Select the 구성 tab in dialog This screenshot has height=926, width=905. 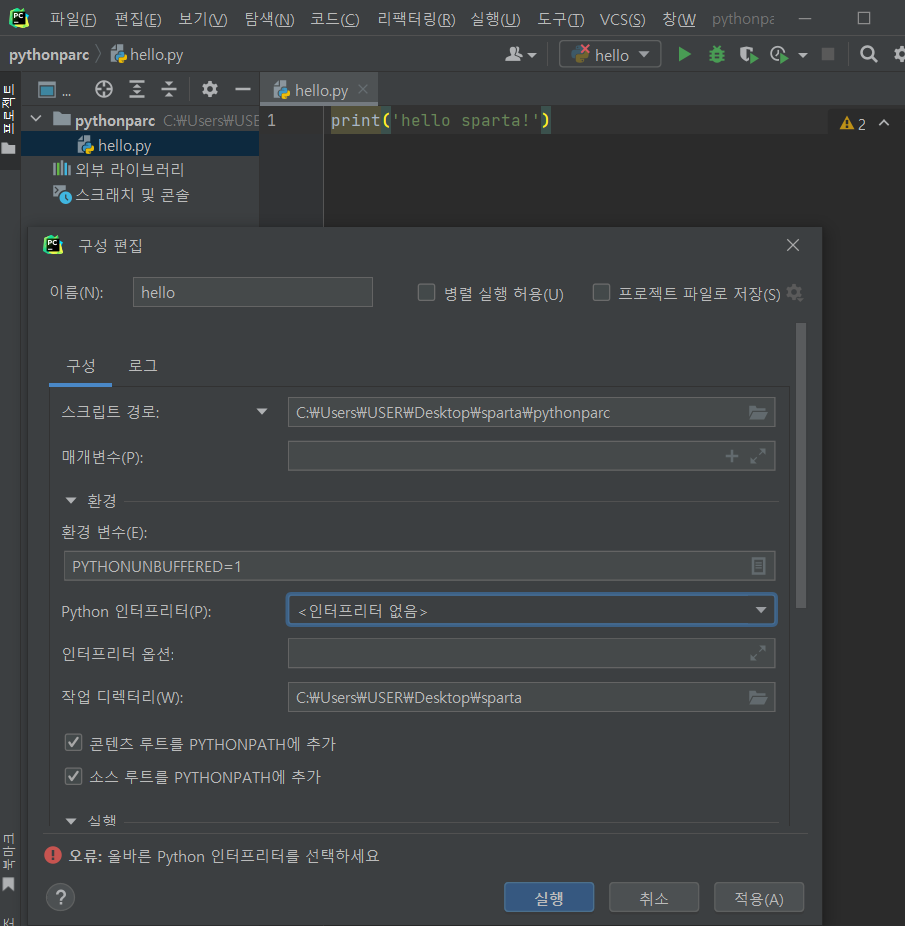pos(80,366)
